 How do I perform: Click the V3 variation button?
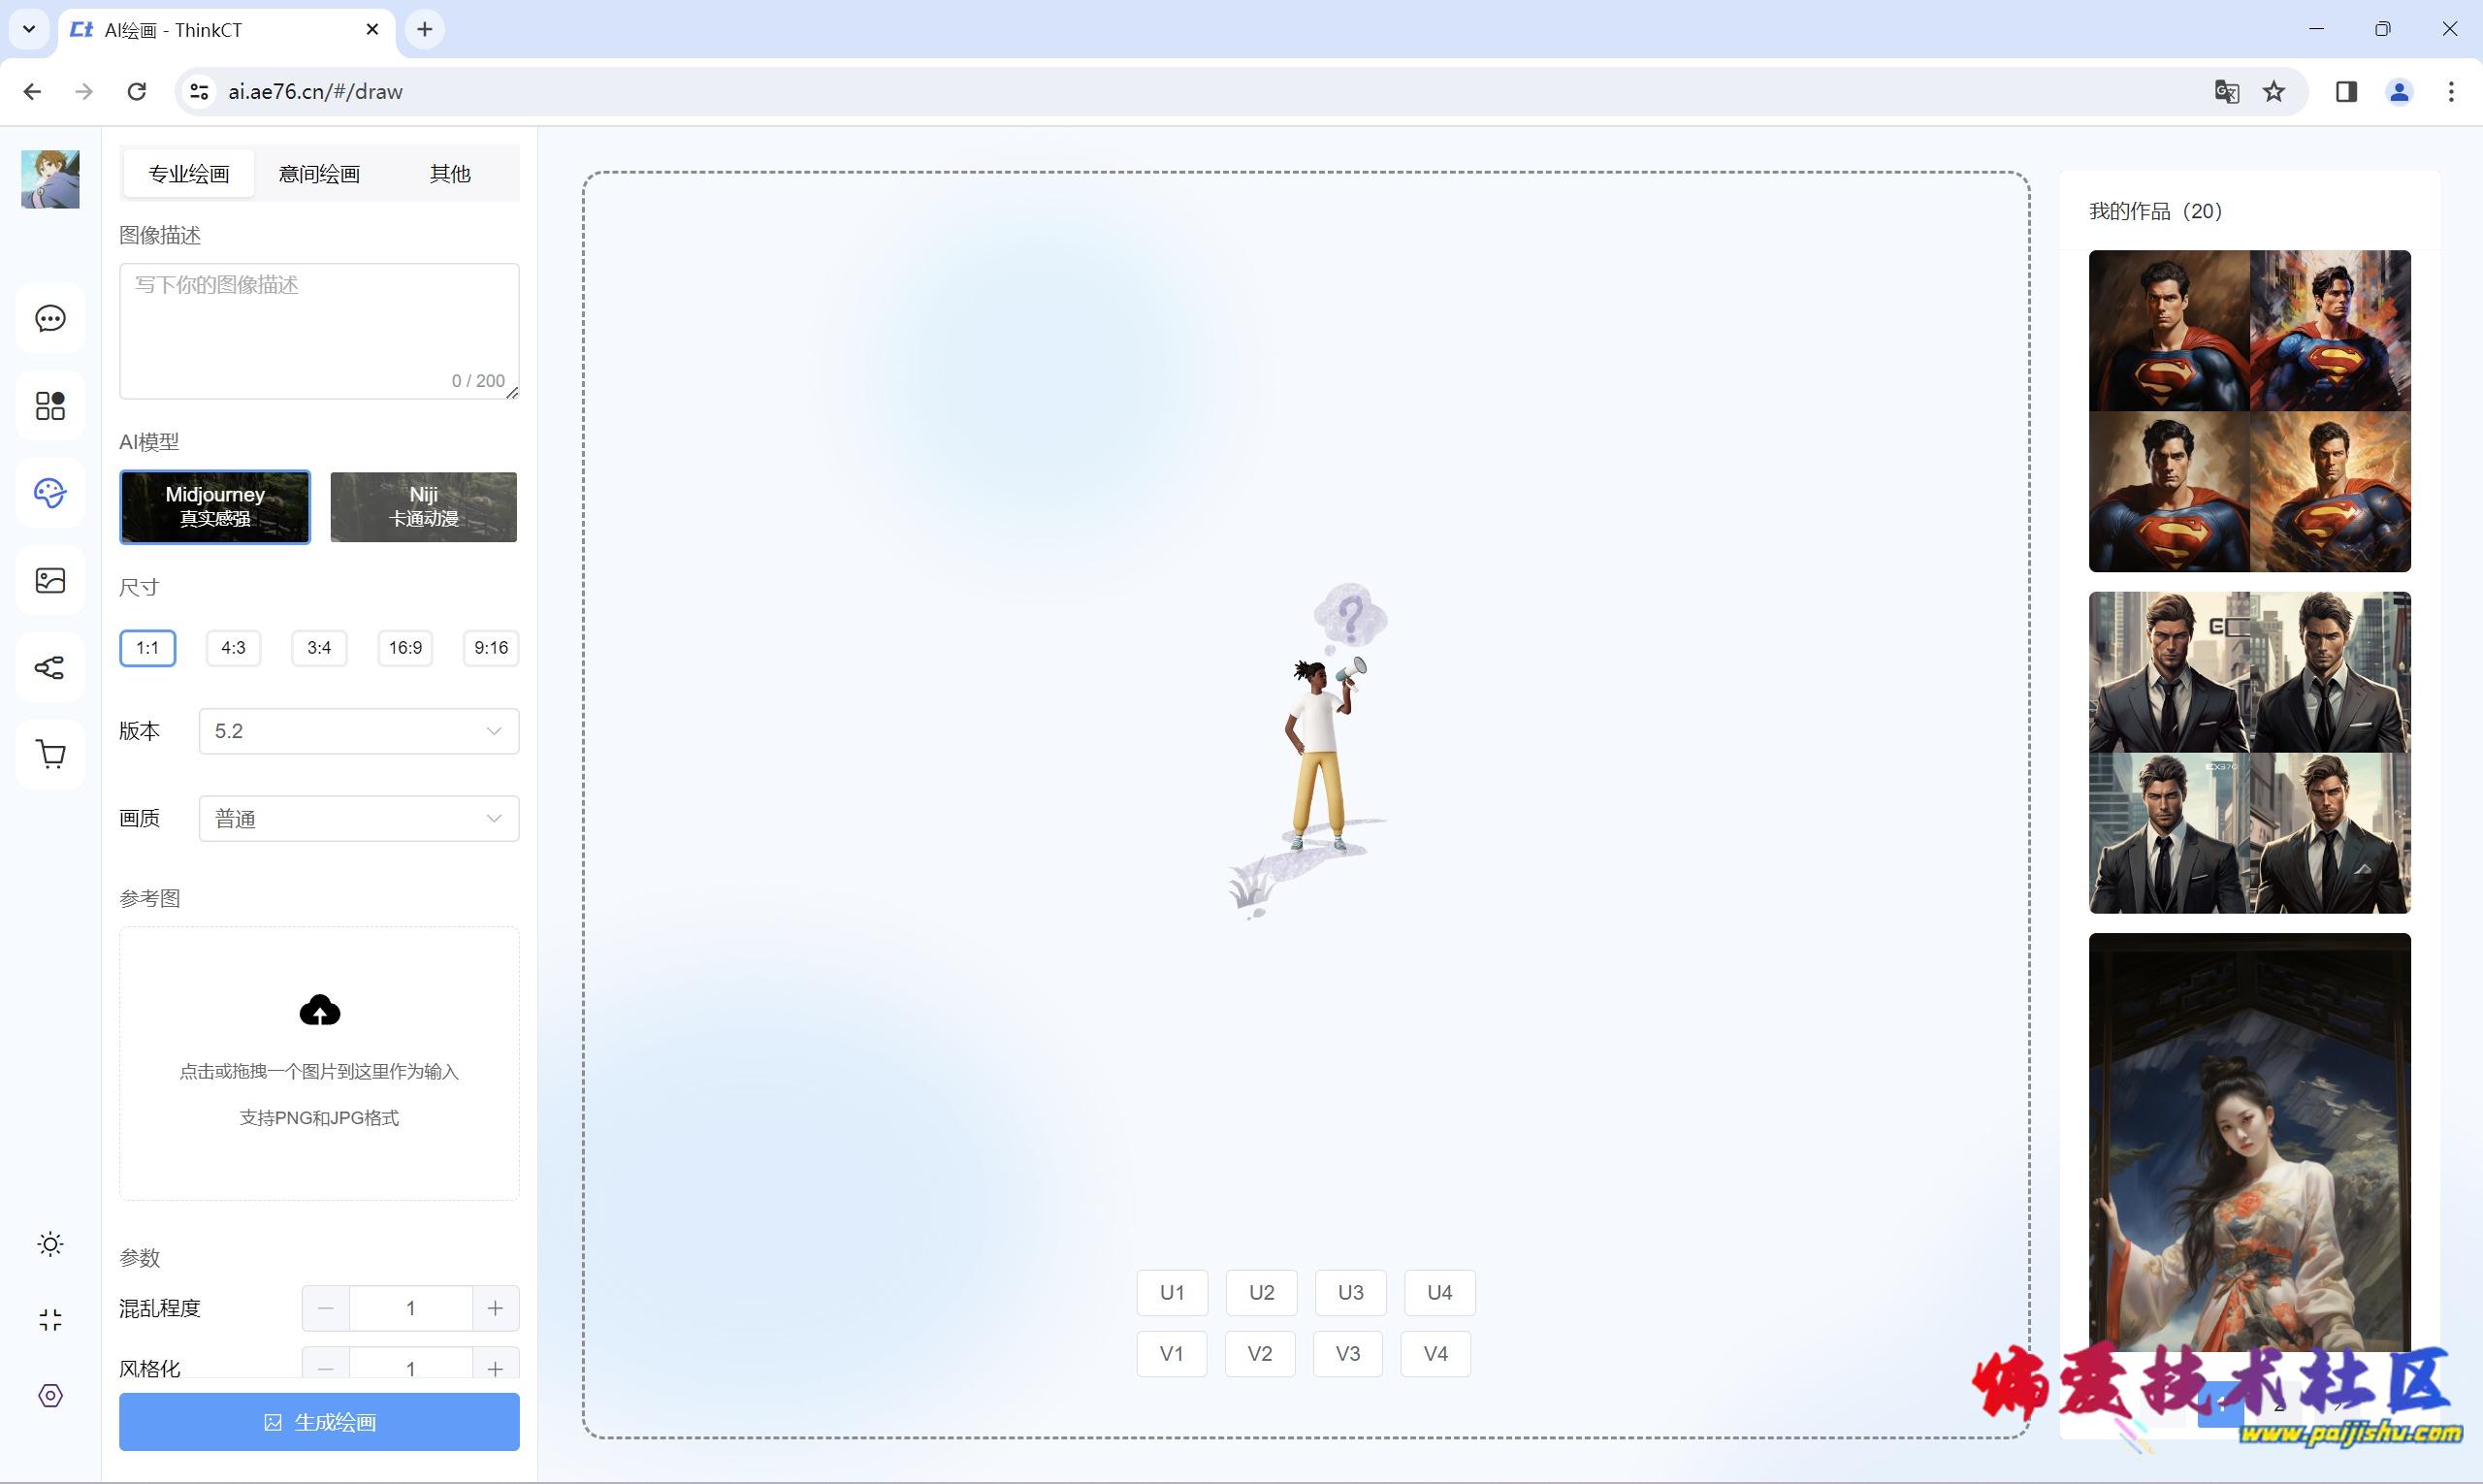coord(1348,1354)
